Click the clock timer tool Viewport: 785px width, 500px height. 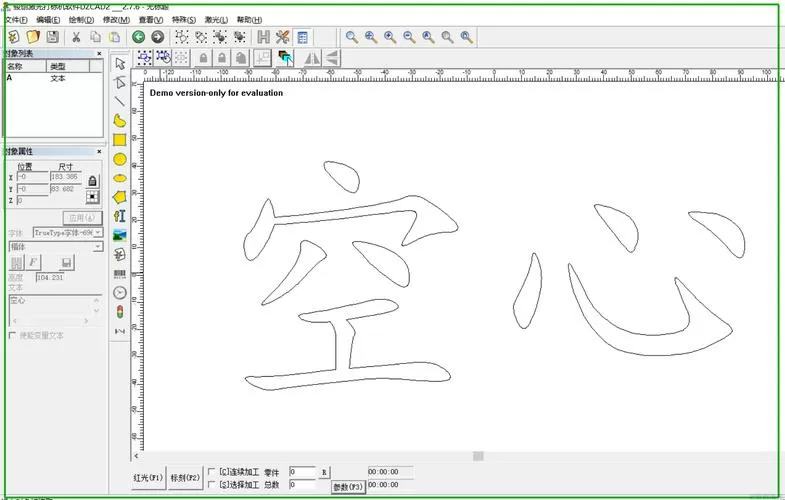120,293
